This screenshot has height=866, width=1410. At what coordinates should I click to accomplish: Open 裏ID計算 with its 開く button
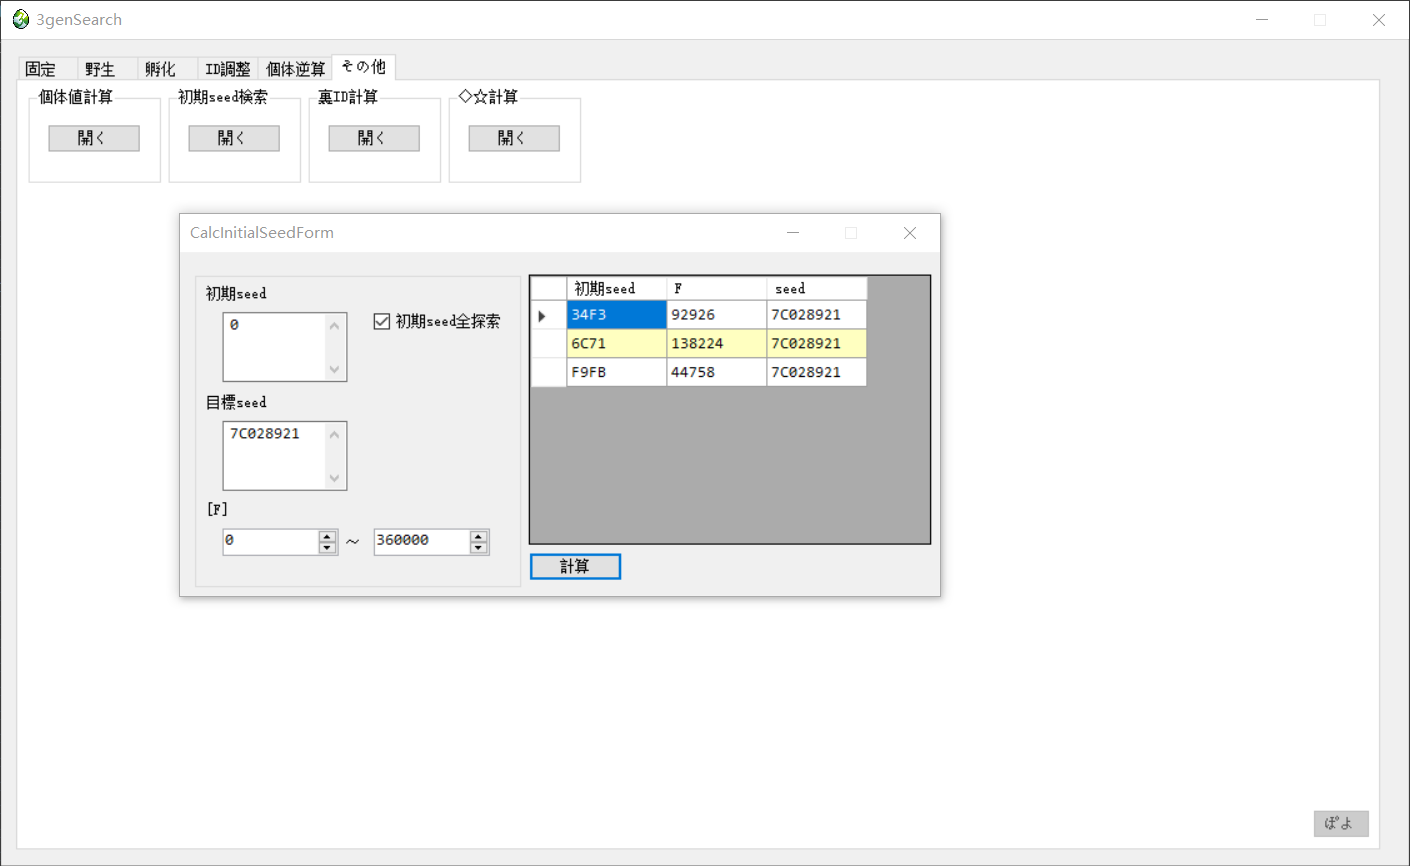(374, 138)
